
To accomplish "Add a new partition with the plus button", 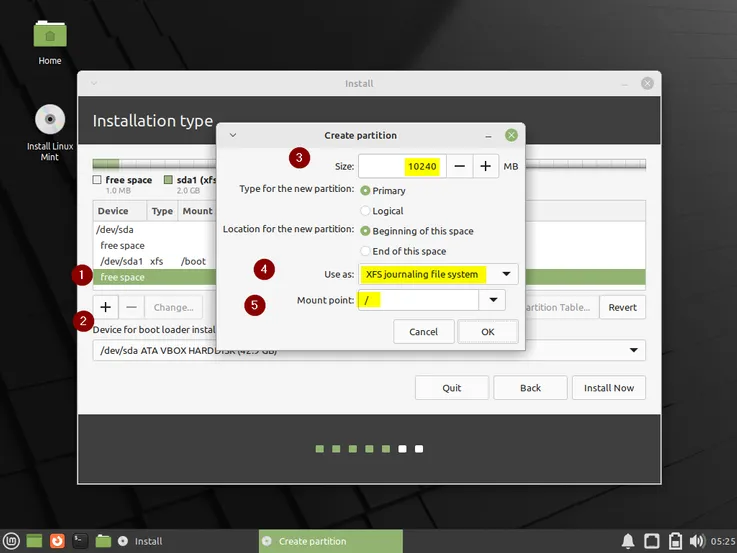I will (x=105, y=307).
